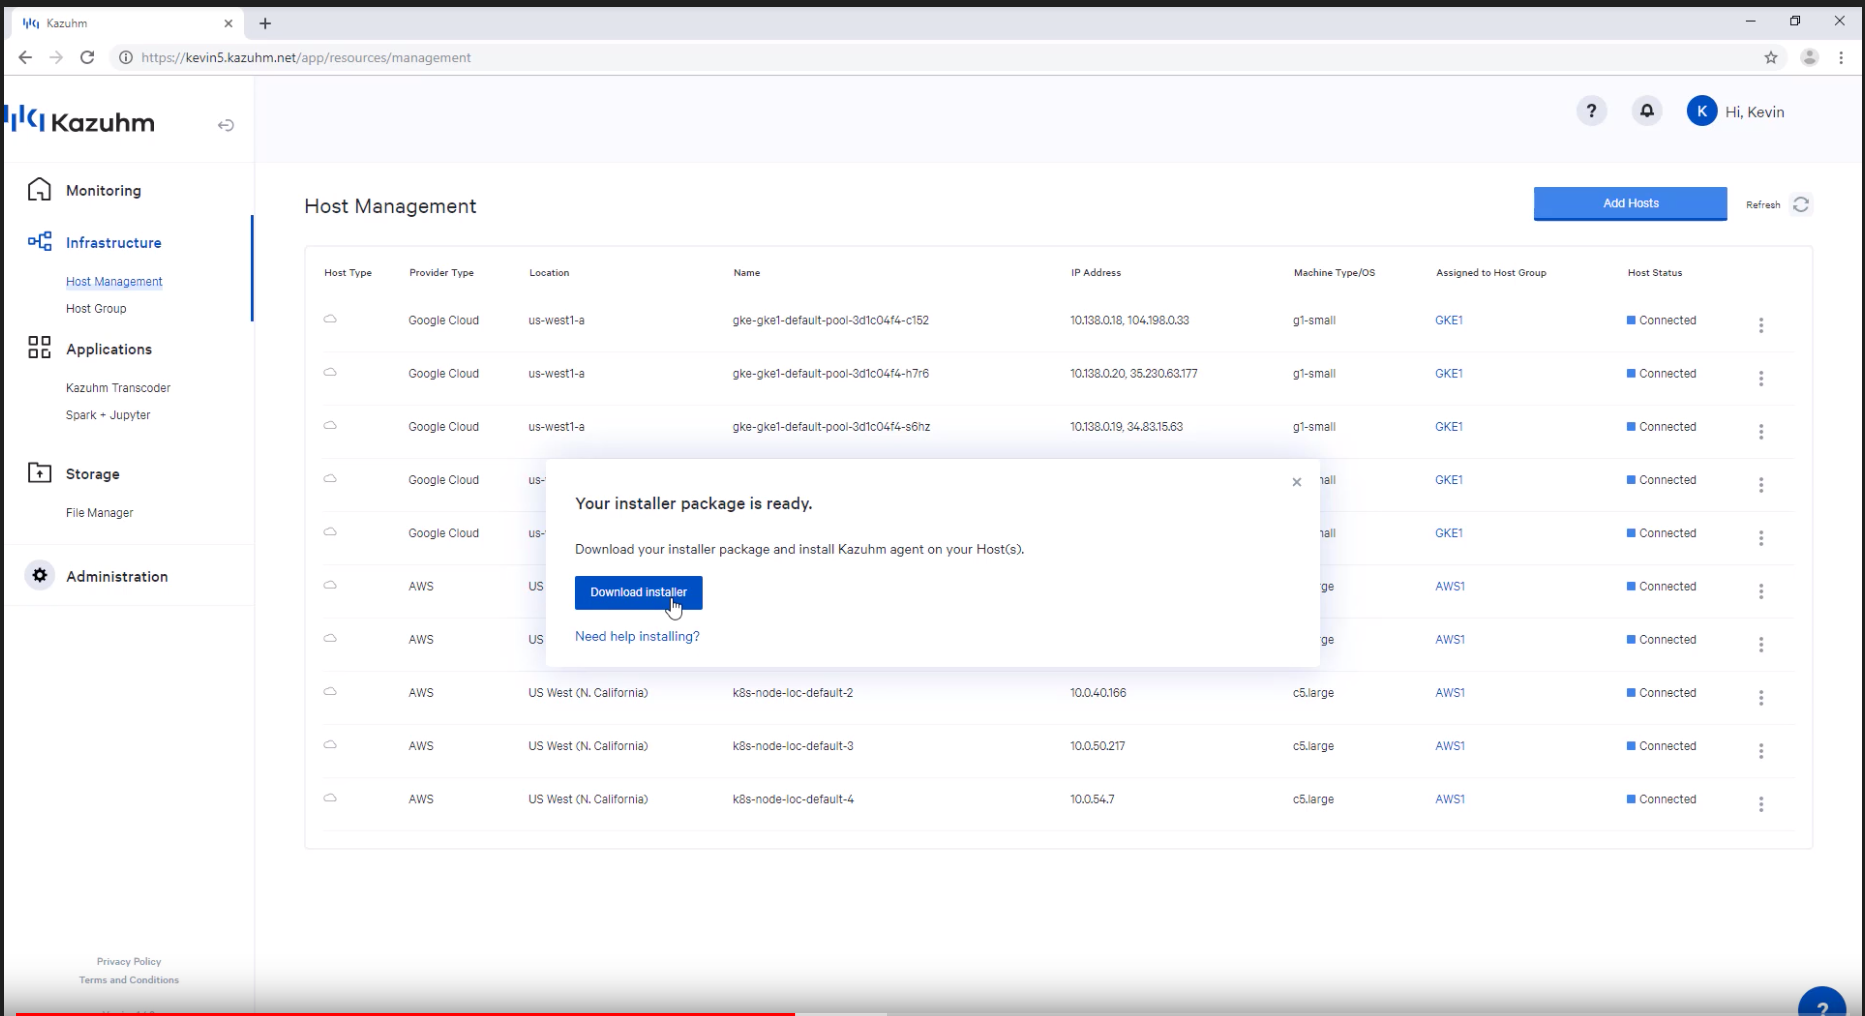The height and width of the screenshot is (1016, 1865).
Task: Click the browser back arrow
Action: point(25,57)
